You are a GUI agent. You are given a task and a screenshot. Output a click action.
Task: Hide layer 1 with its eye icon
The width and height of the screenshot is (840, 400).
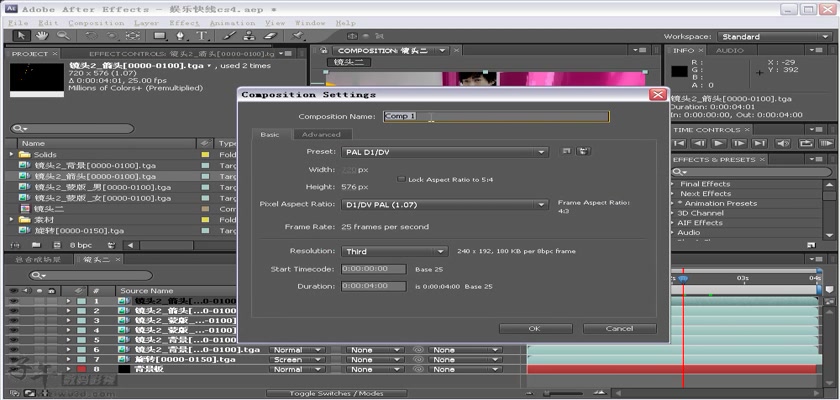point(13,301)
